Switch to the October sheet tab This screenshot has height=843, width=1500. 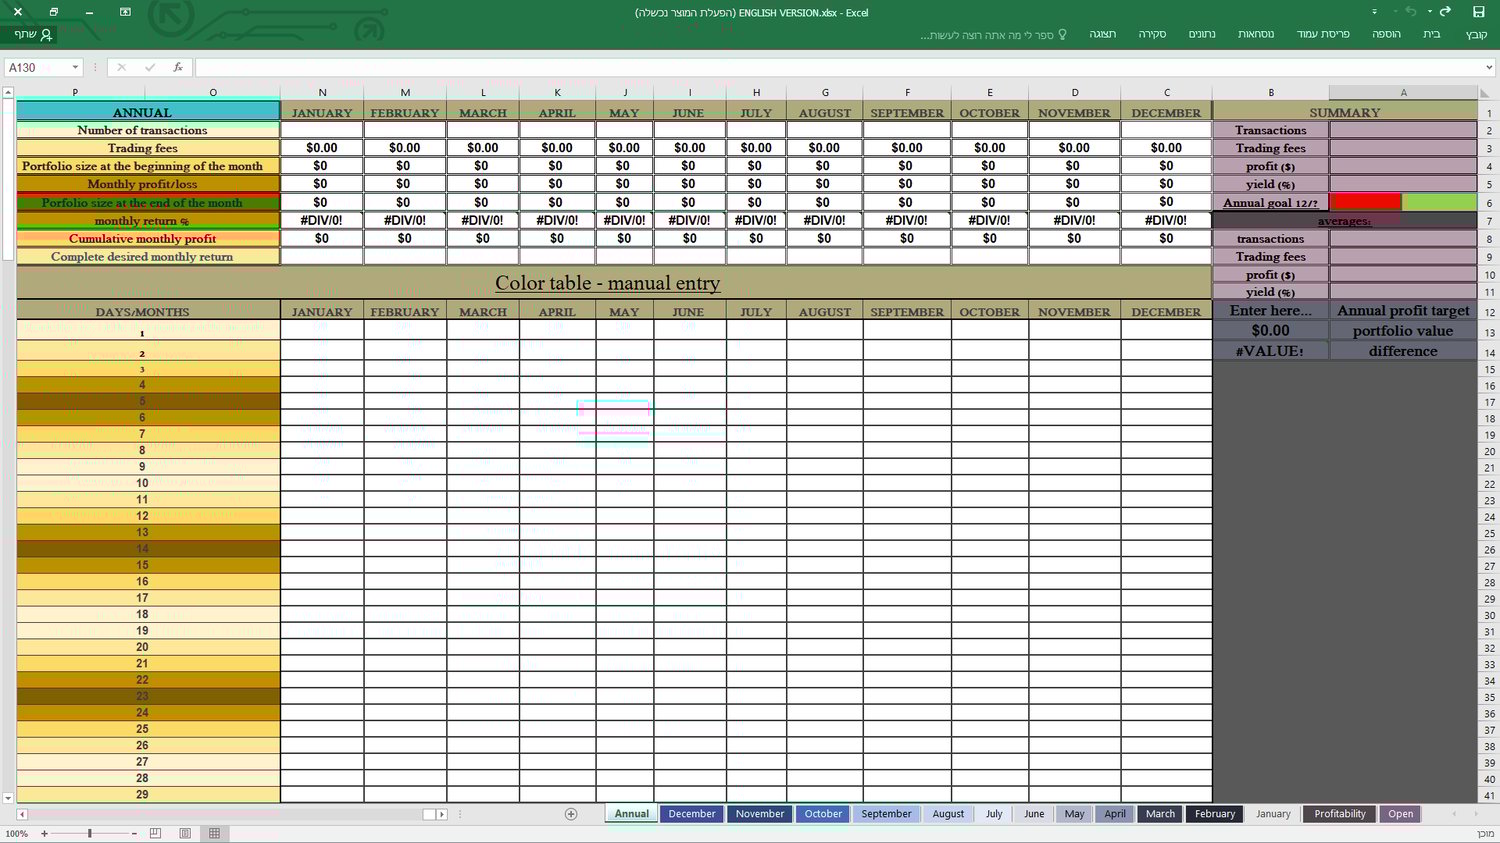[823, 814]
